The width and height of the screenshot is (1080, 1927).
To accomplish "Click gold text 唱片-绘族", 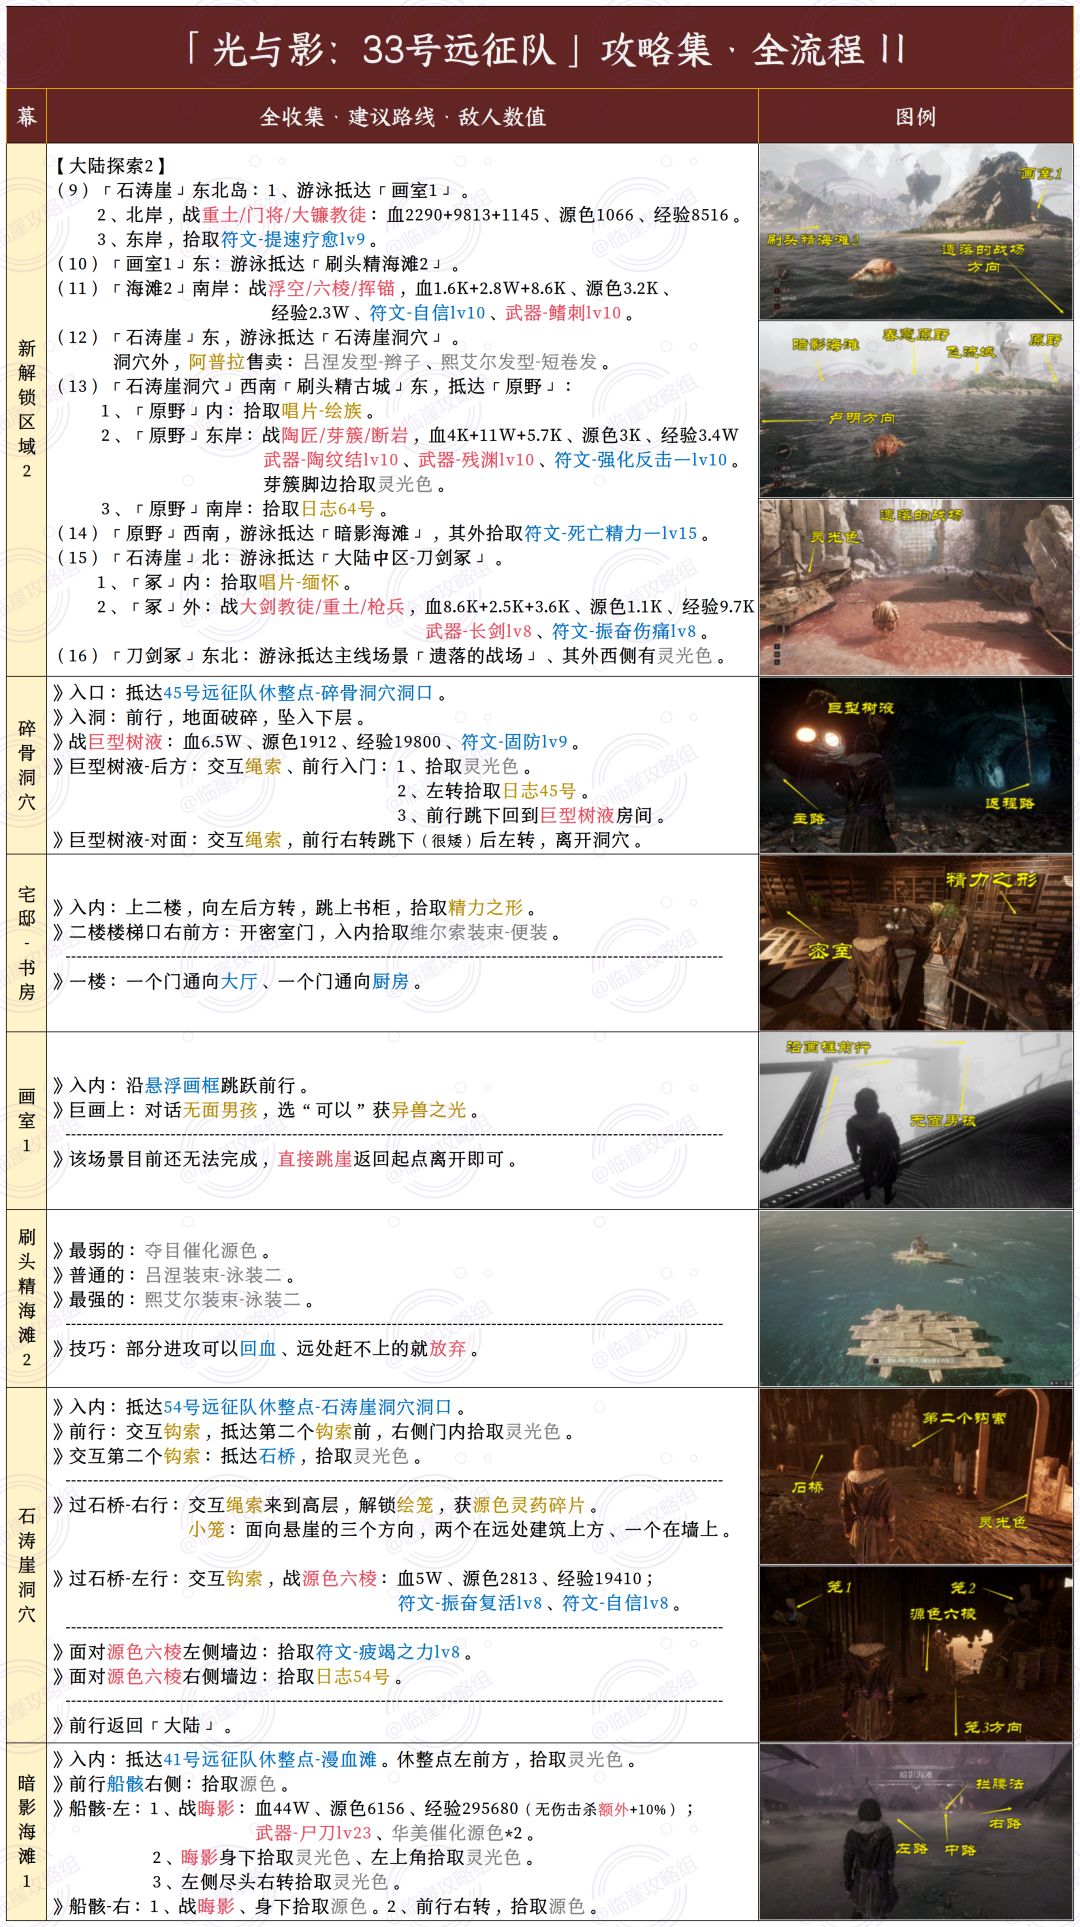I will 321,411.
